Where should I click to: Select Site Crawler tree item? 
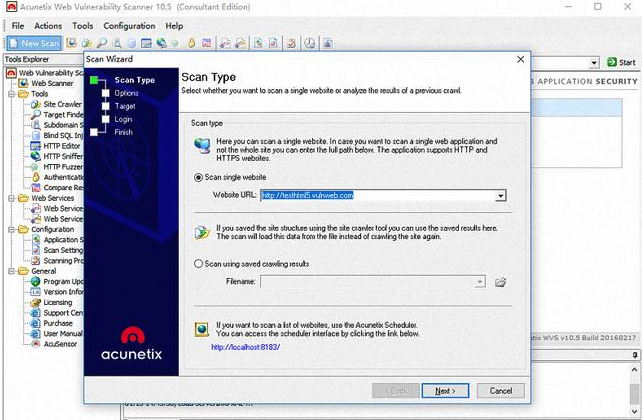tap(62, 104)
